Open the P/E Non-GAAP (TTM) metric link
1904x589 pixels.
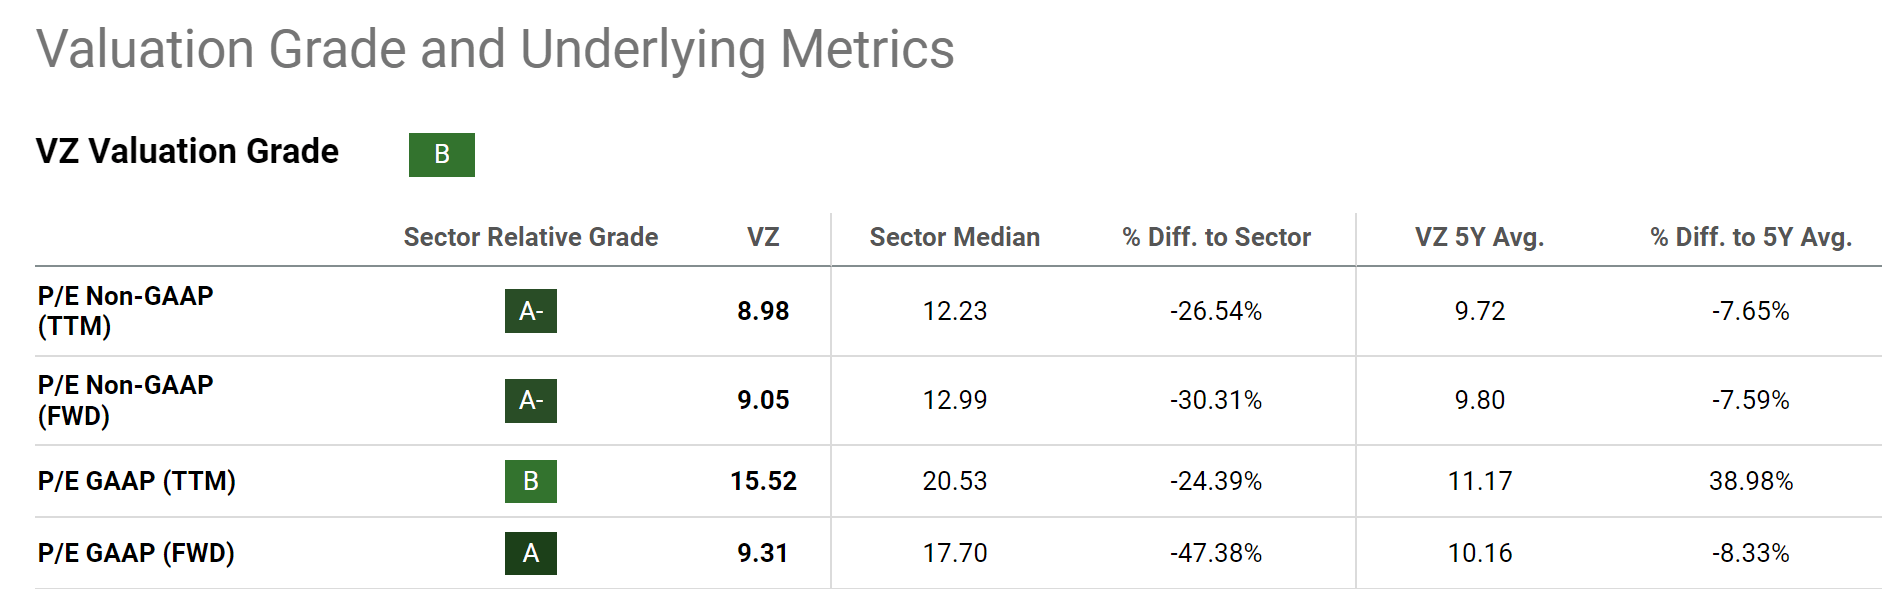point(125,311)
